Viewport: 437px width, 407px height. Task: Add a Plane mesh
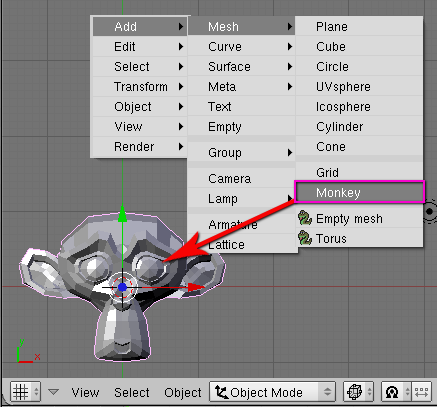click(x=359, y=26)
